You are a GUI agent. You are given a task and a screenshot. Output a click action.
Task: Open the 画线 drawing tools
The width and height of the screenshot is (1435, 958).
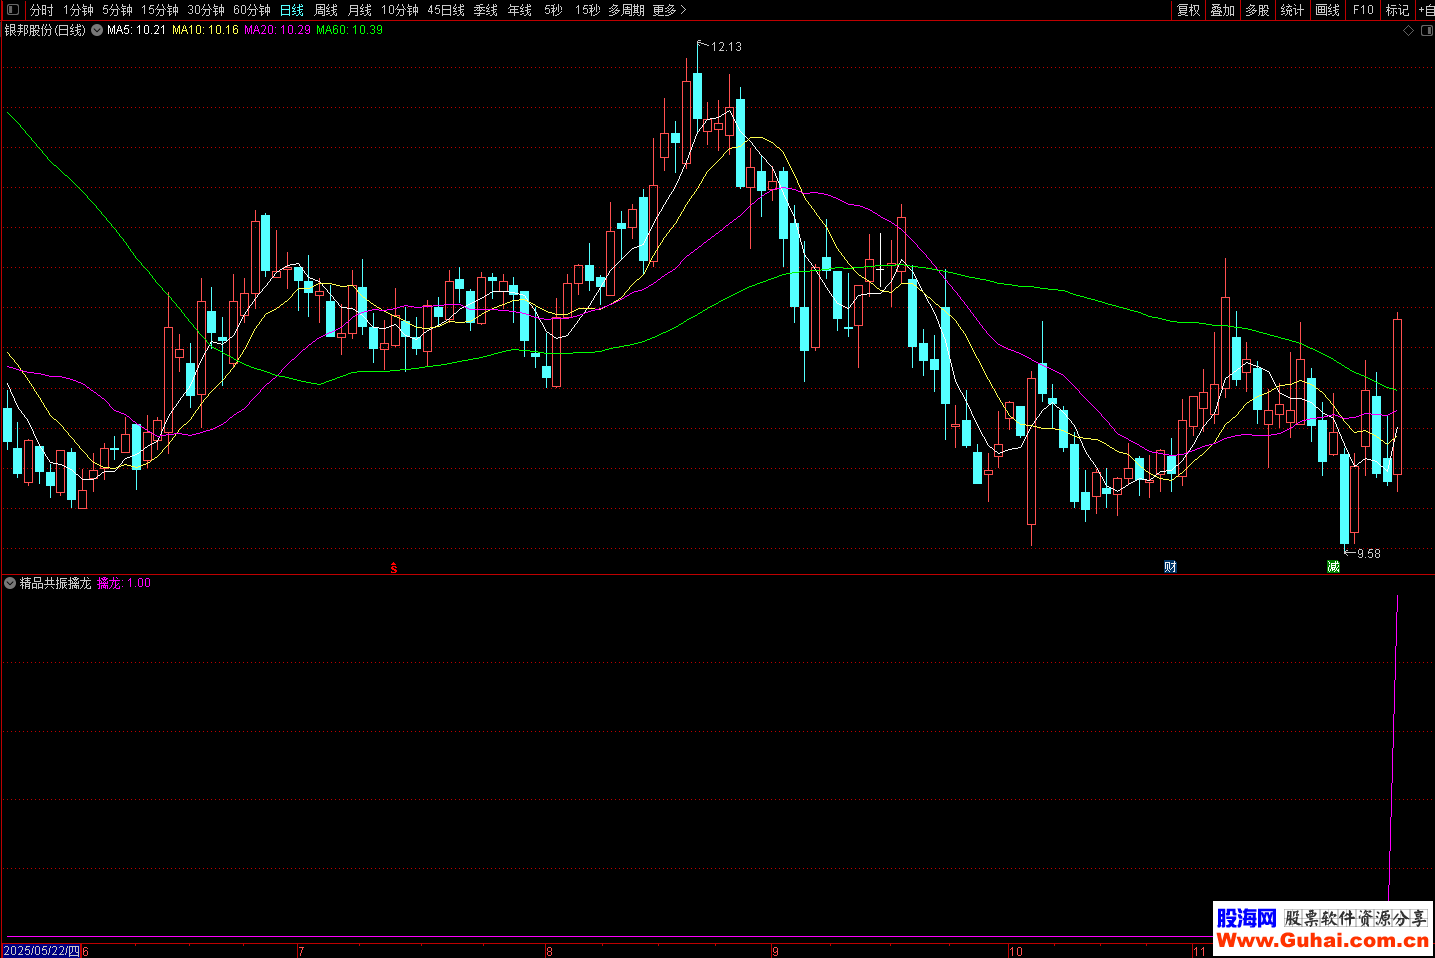1327,10
